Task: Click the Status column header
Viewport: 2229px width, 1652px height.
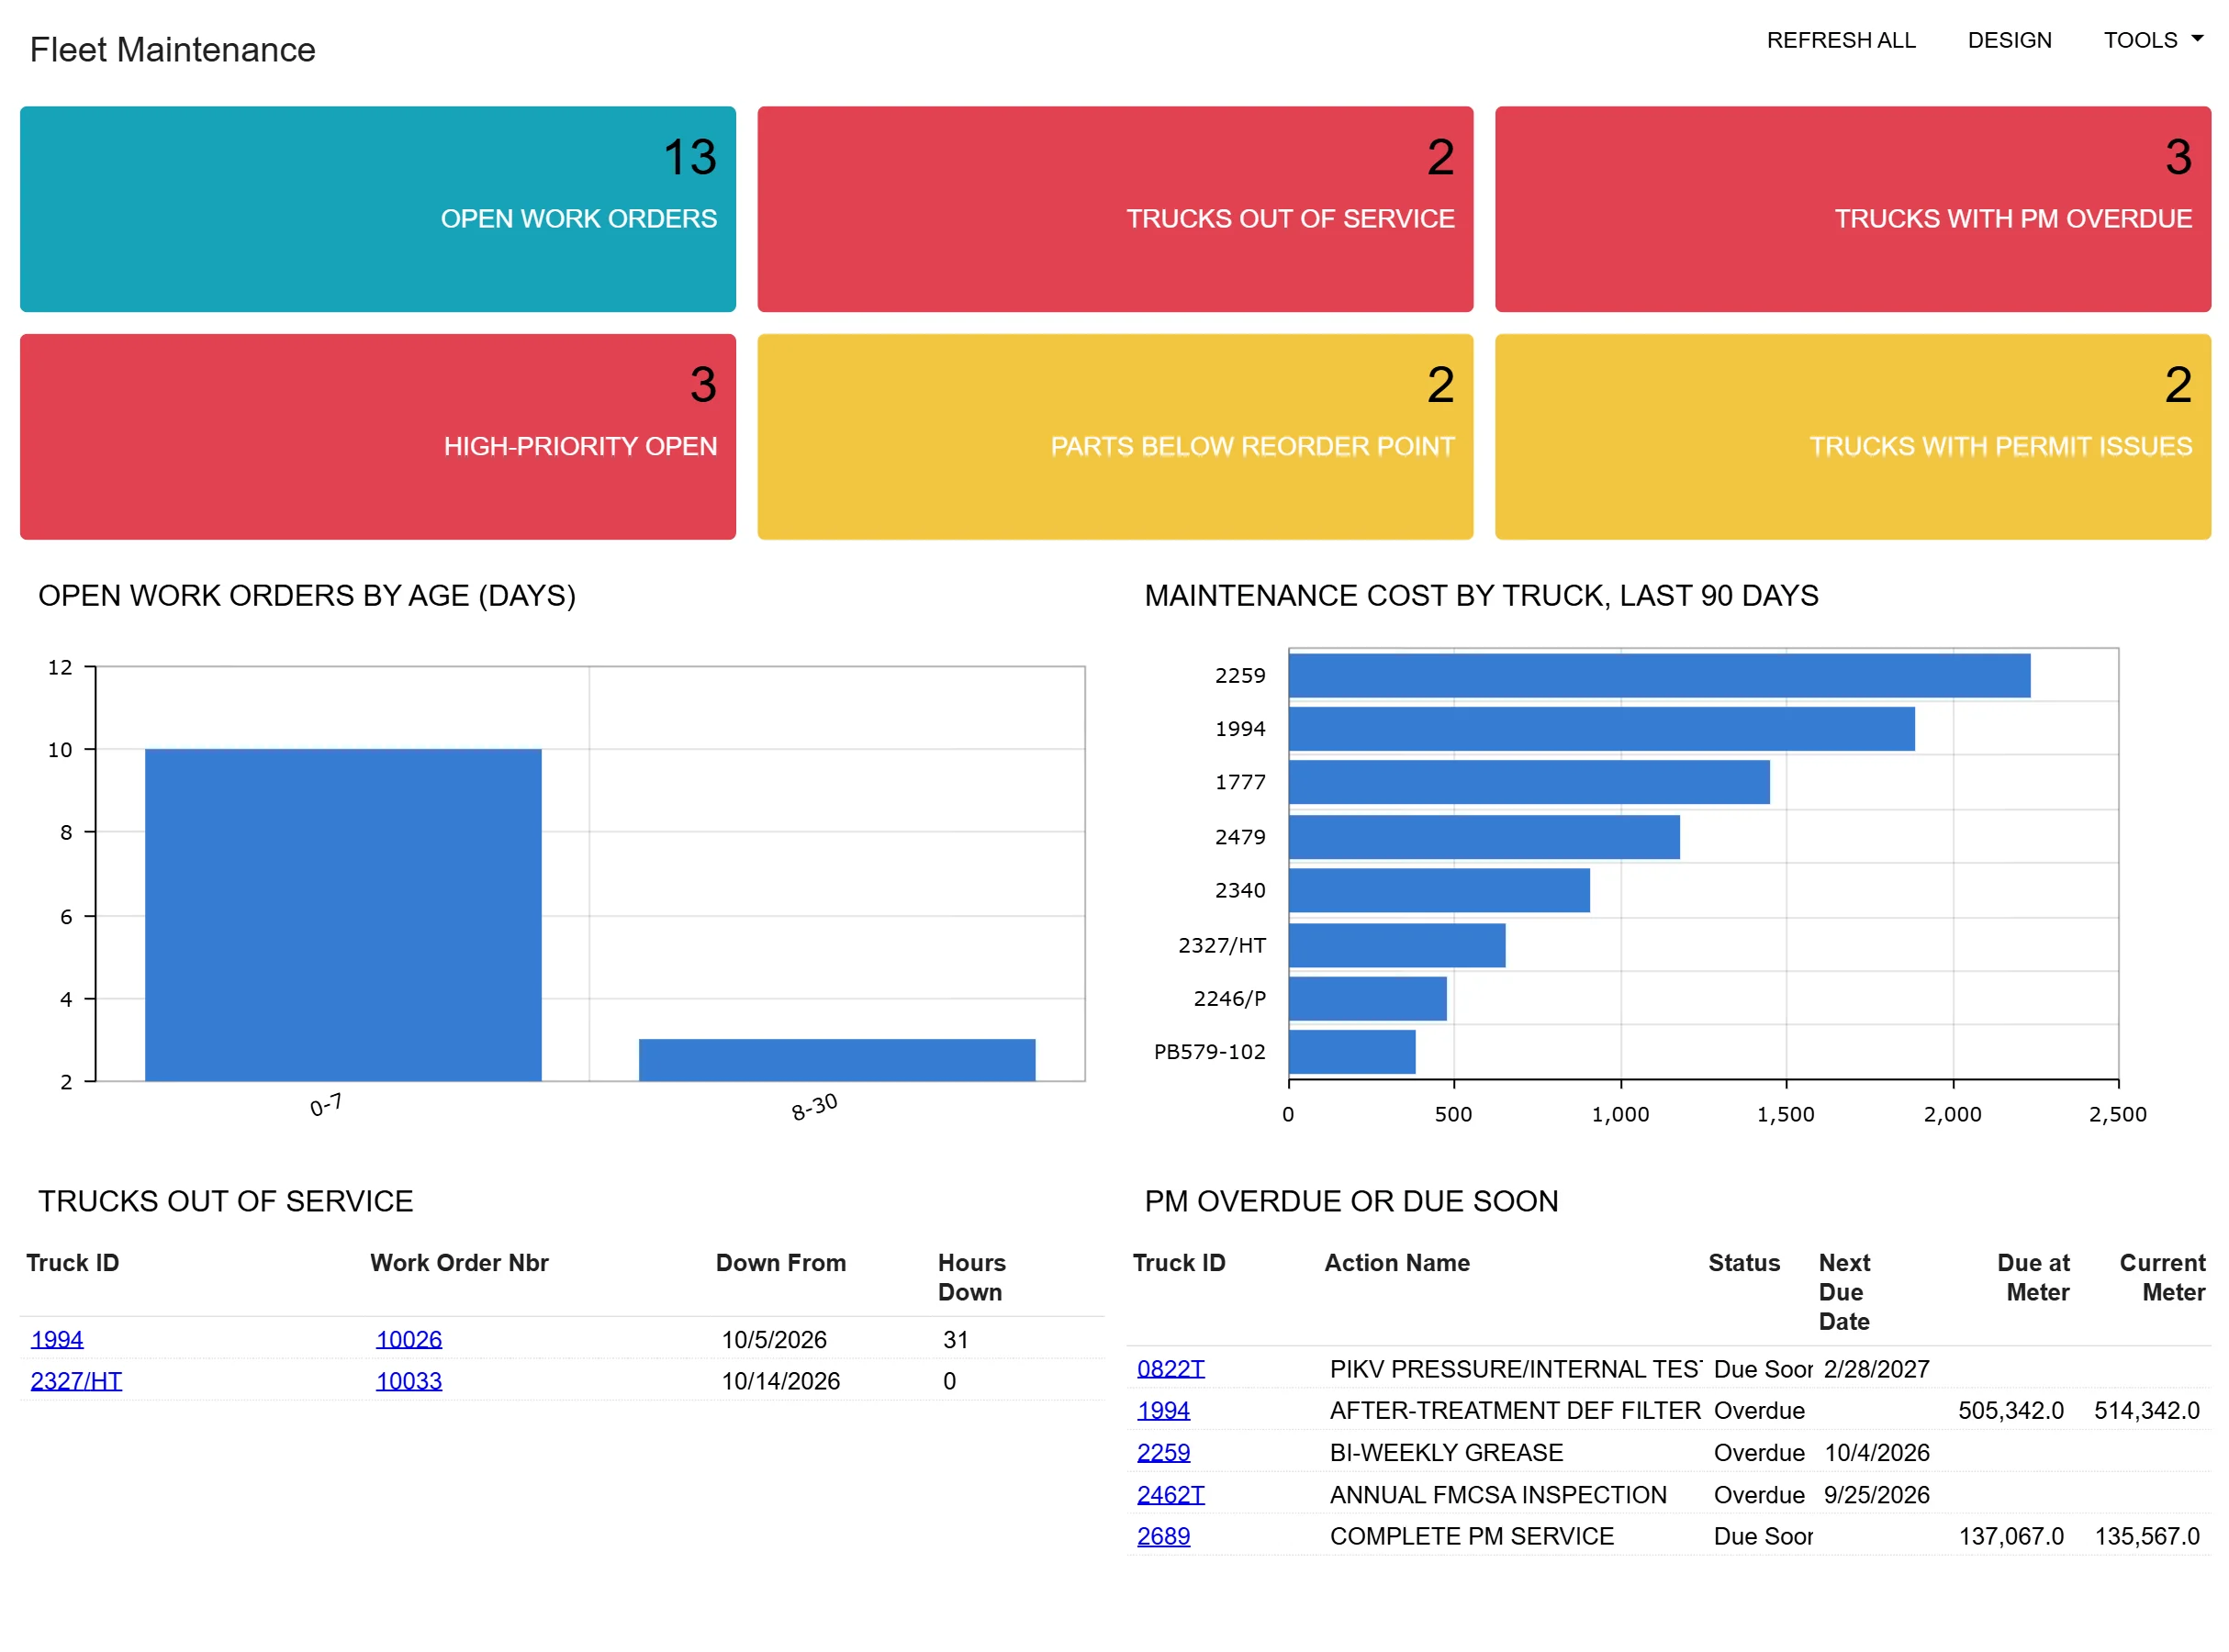Action: pos(1743,1263)
